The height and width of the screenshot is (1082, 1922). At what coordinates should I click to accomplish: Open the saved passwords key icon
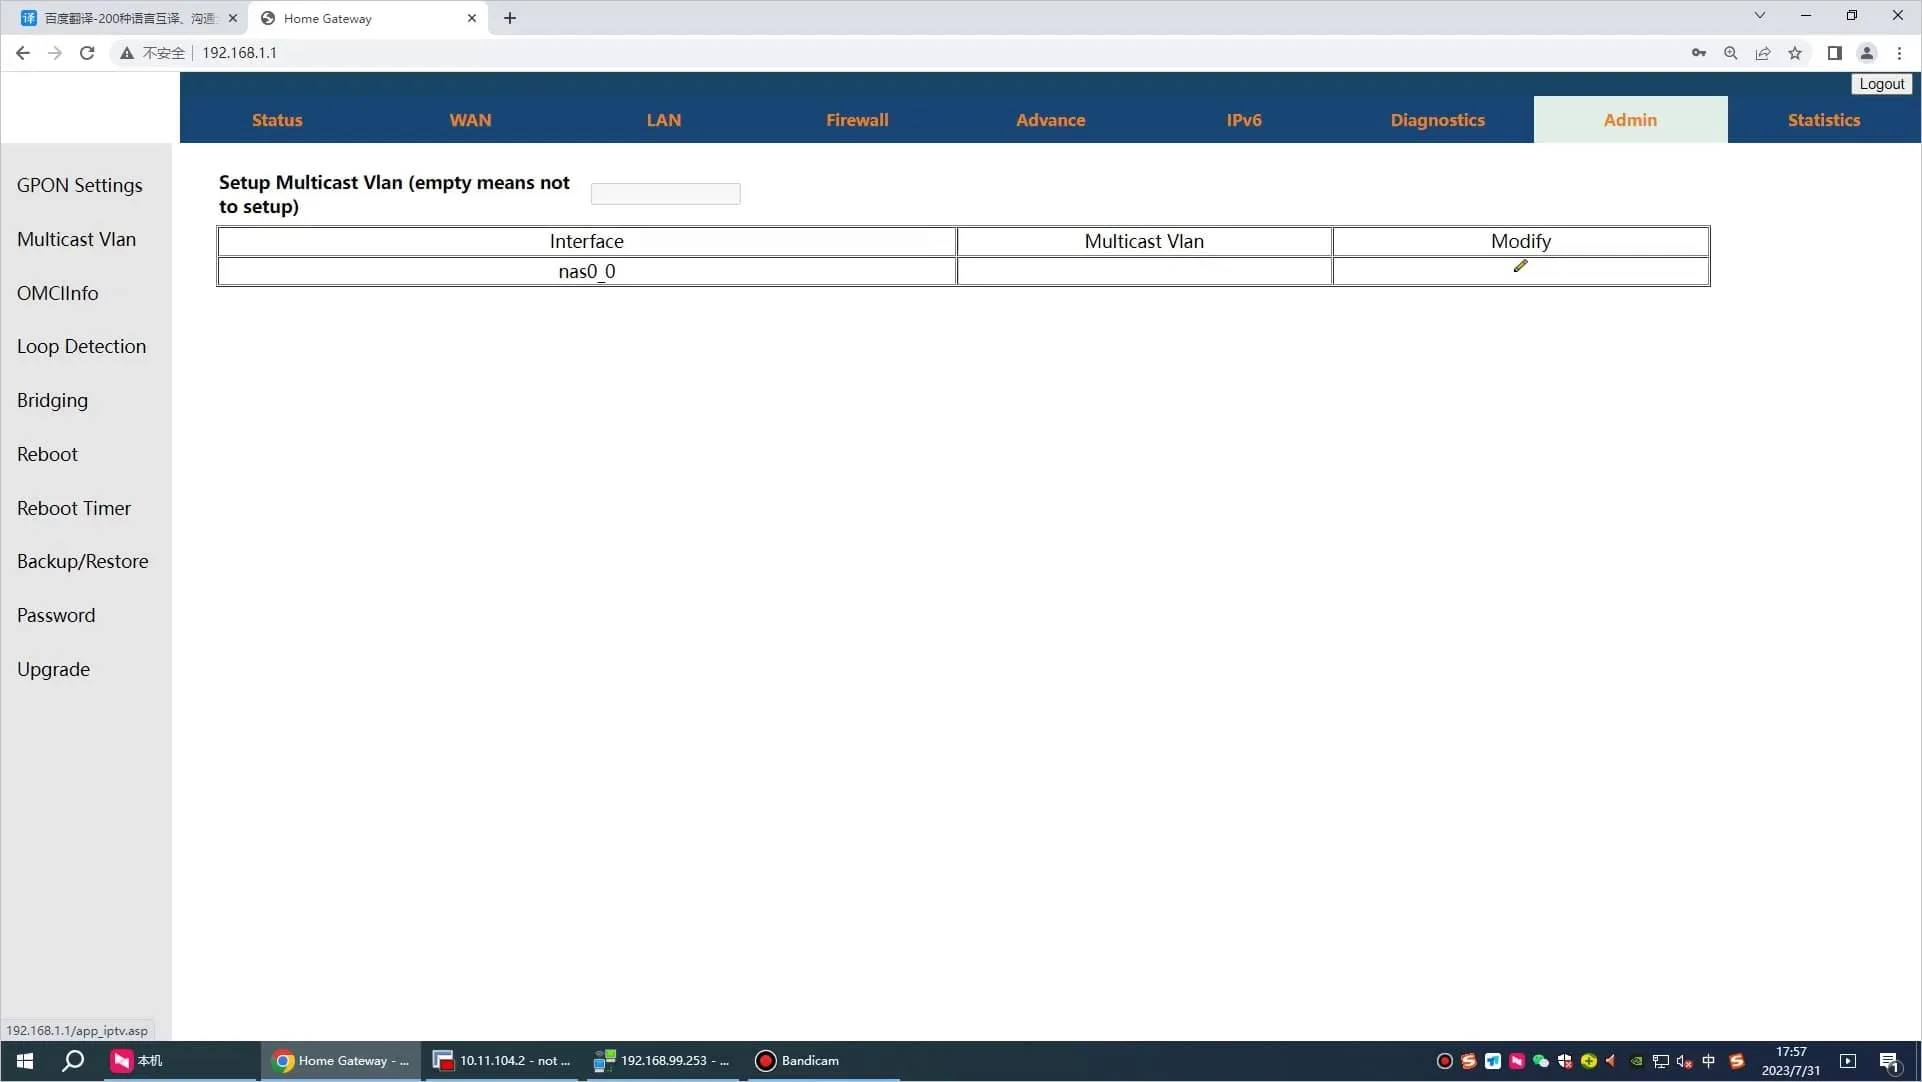coord(1698,53)
